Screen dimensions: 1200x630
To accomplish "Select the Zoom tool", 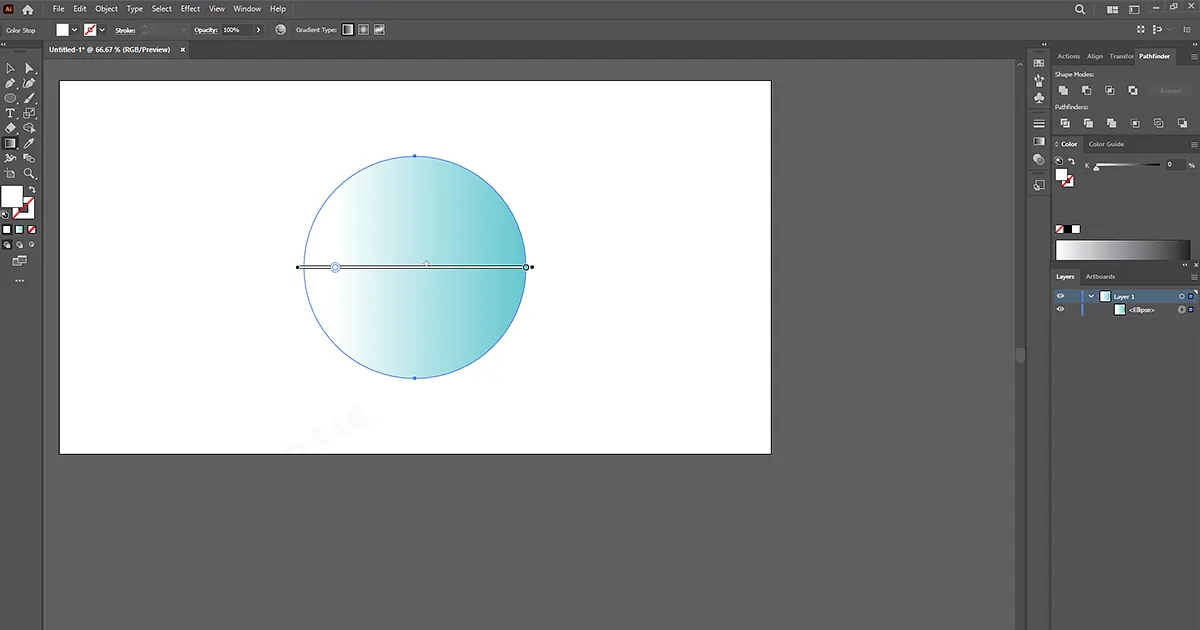I will (x=29, y=173).
